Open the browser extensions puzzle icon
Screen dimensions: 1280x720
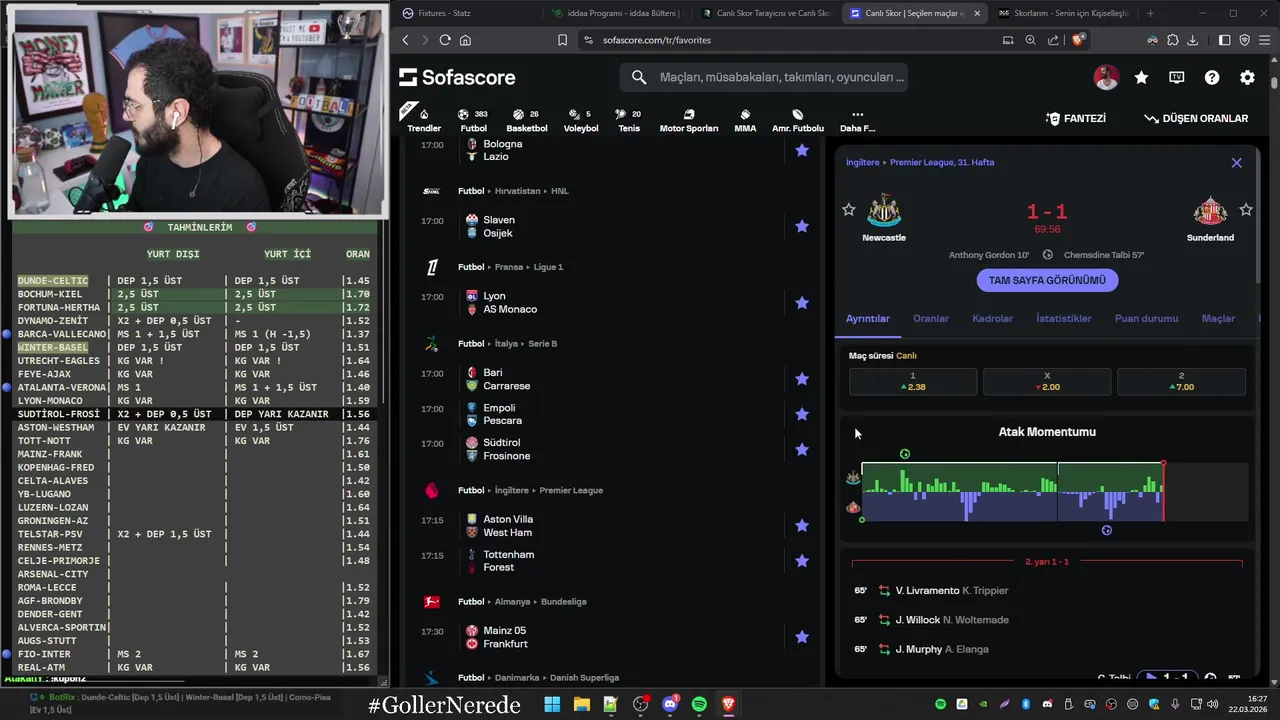tap(1172, 40)
